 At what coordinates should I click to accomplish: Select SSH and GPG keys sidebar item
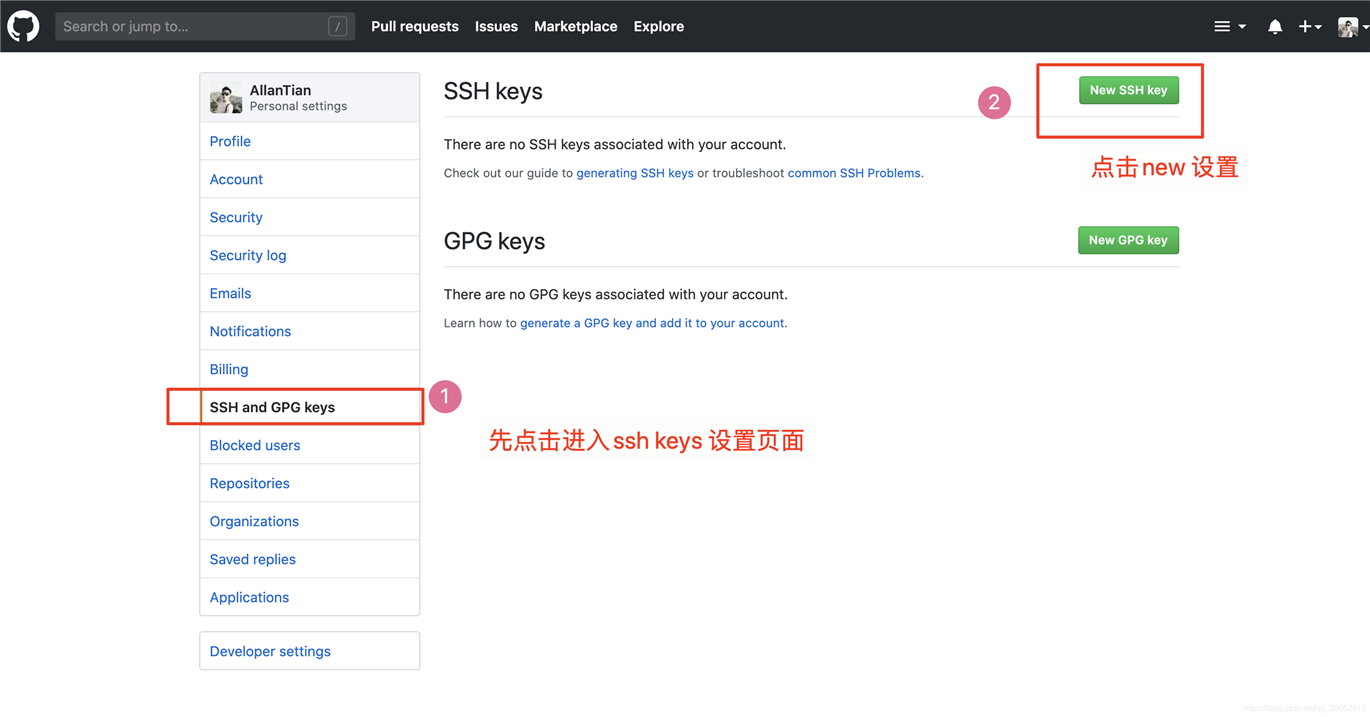coord(309,407)
